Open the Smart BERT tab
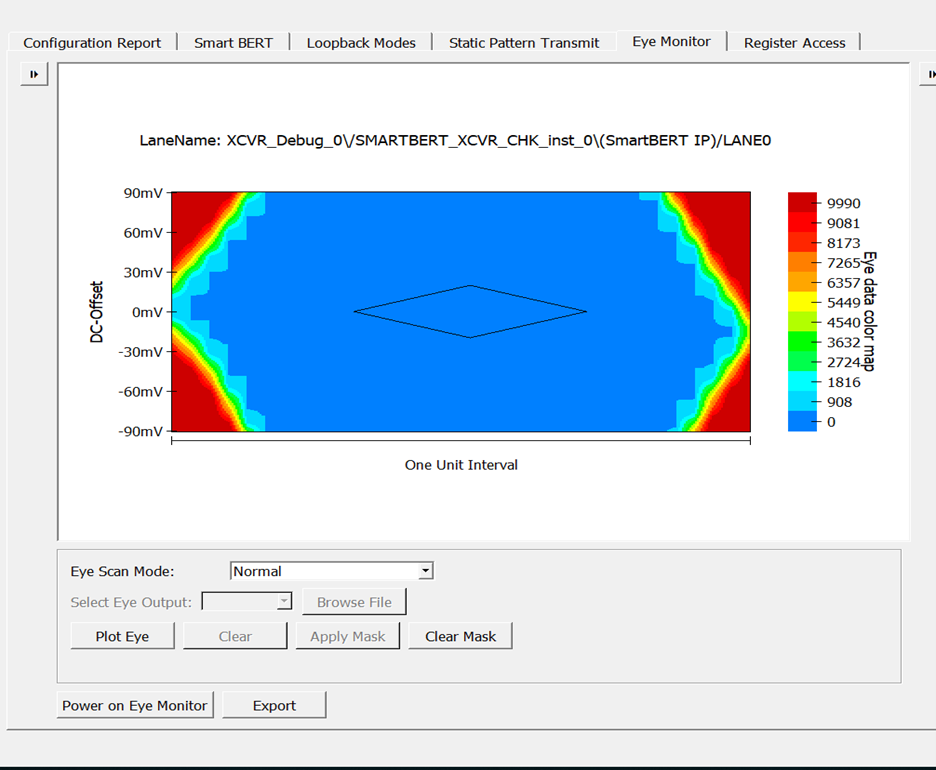936x770 pixels. click(233, 43)
